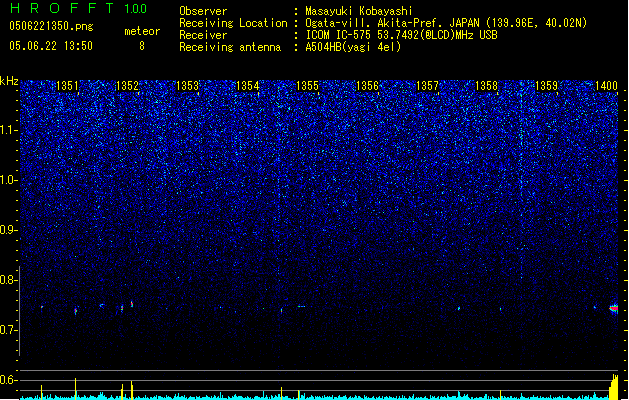
Task: Click the date stamp 05.06.22 13:50
Action: pos(51,46)
